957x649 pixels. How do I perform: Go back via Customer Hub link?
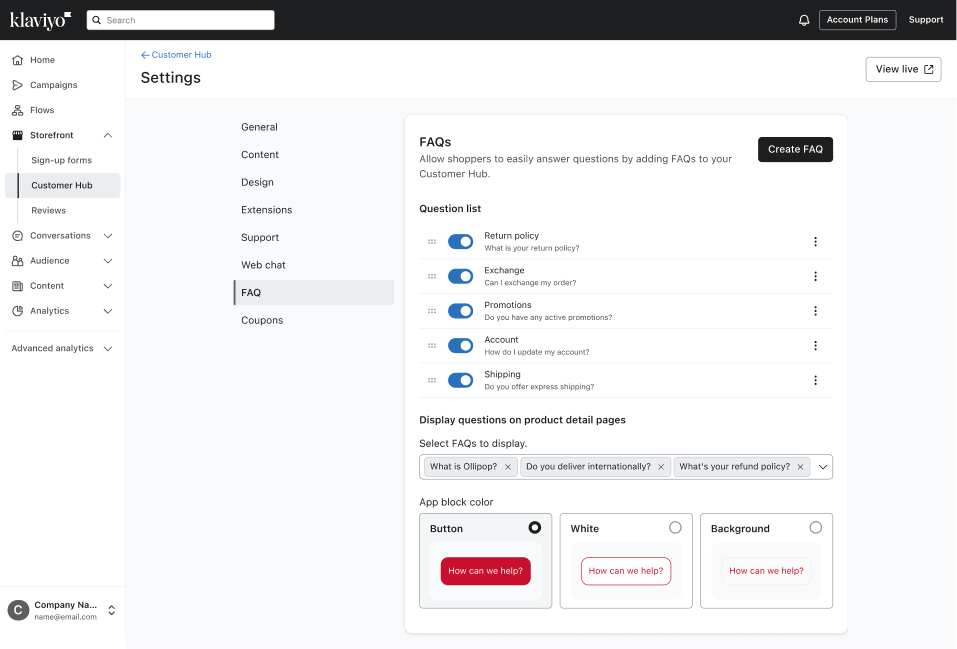[176, 54]
